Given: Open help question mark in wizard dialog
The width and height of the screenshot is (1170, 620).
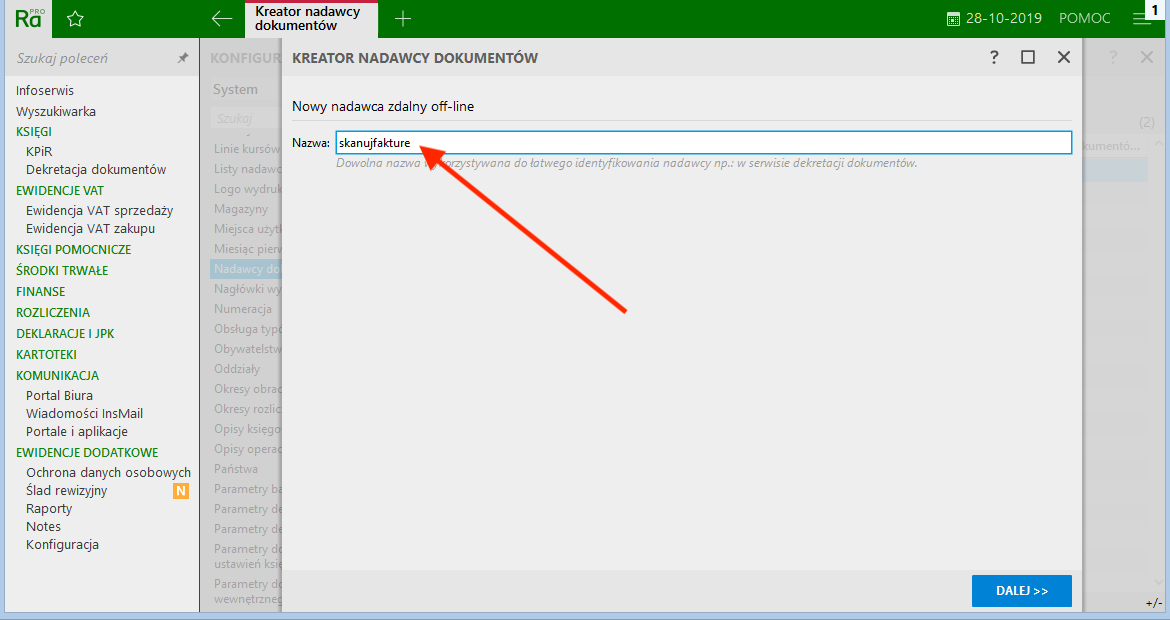Looking at the screenshot, I should click(994, 58).
